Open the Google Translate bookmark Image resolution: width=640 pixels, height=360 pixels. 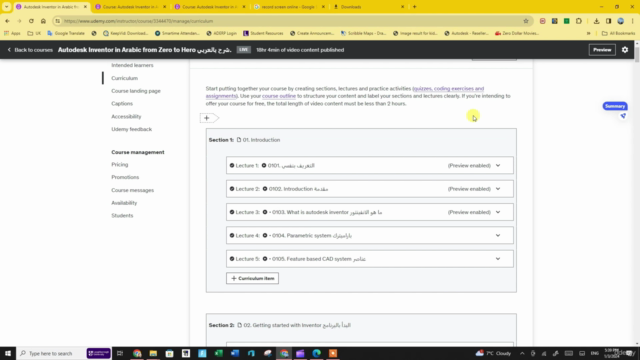66,33
